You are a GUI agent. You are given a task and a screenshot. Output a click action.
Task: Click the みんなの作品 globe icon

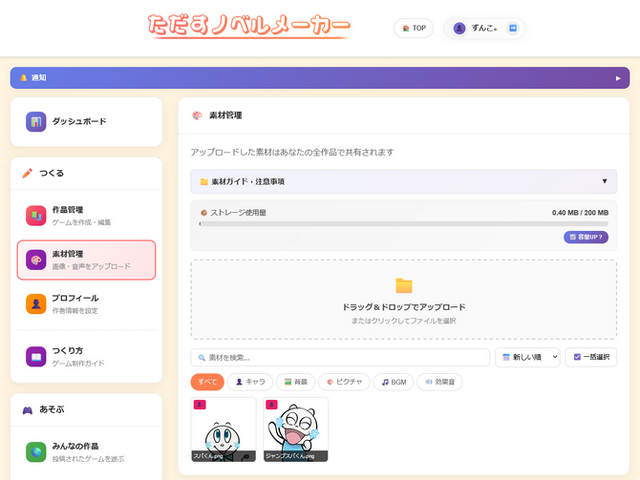tap(36, 451)
